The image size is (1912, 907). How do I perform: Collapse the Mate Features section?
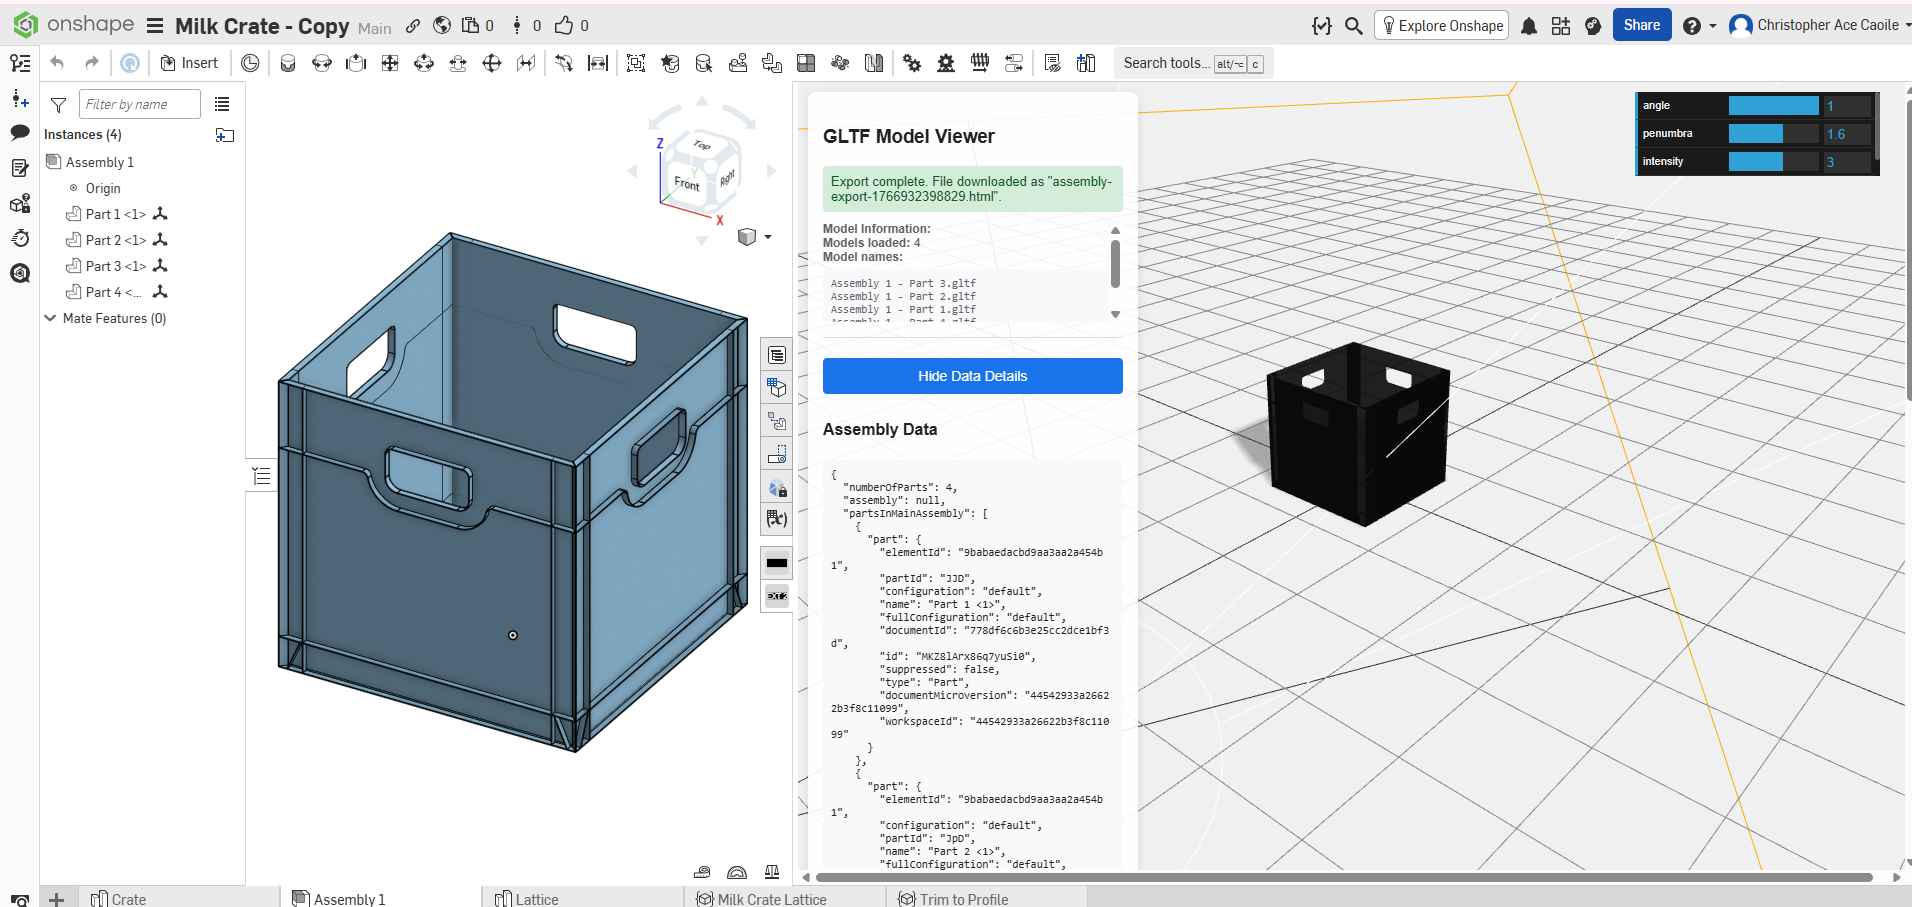point(50,318)
